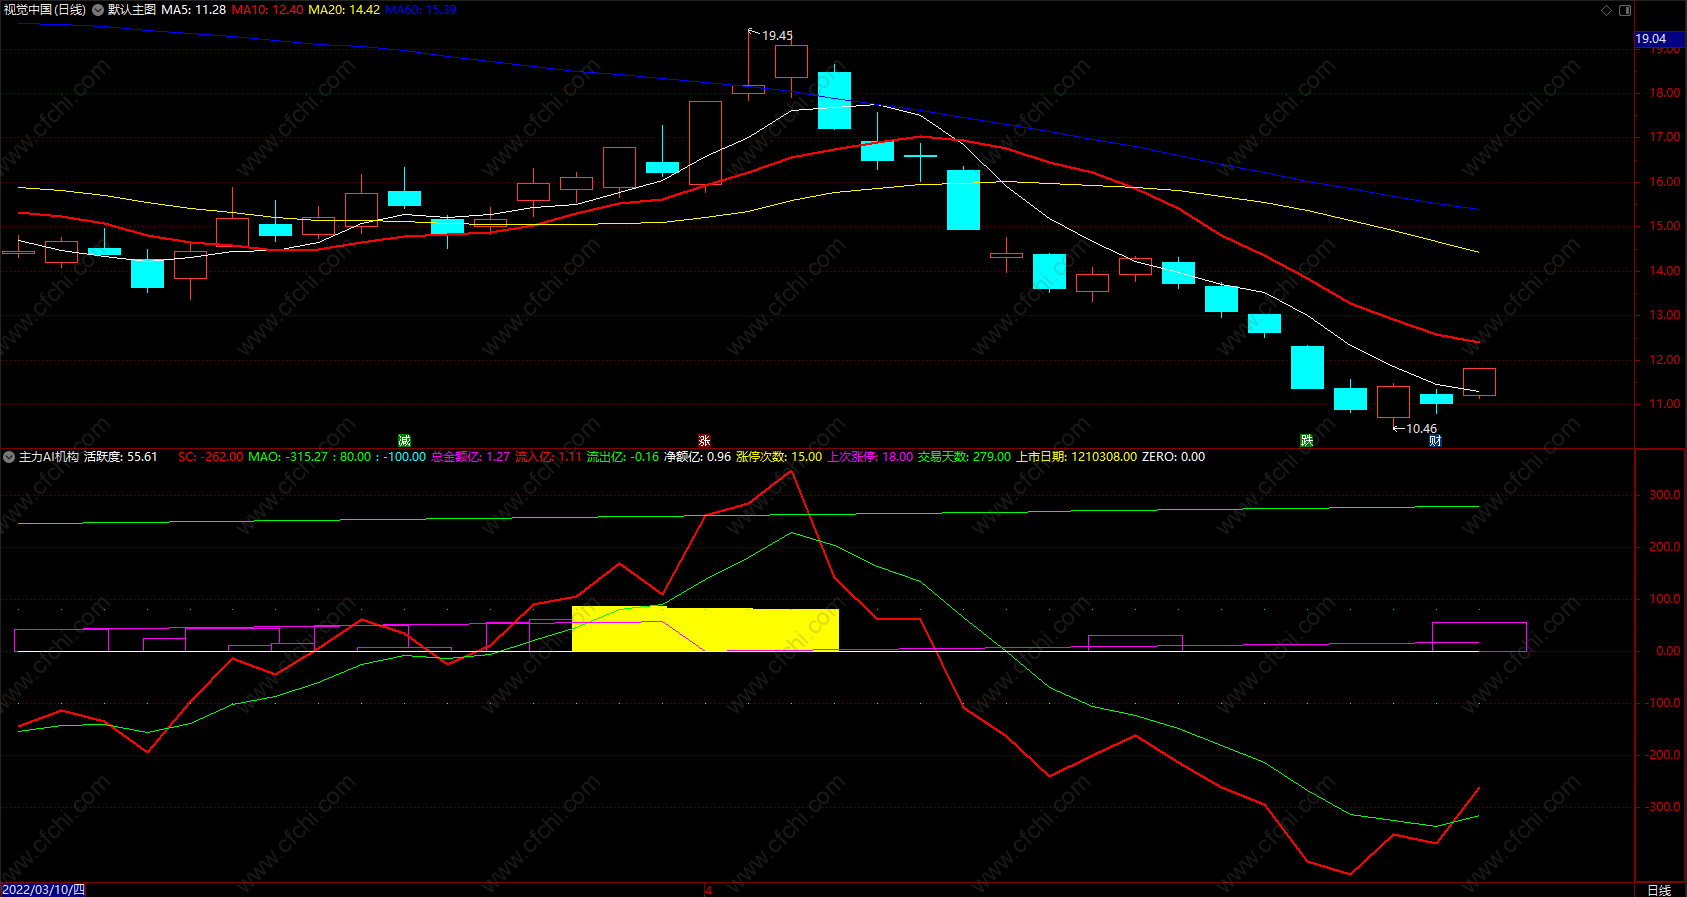Click the MA10: 12.40 label

coord(267,10)
